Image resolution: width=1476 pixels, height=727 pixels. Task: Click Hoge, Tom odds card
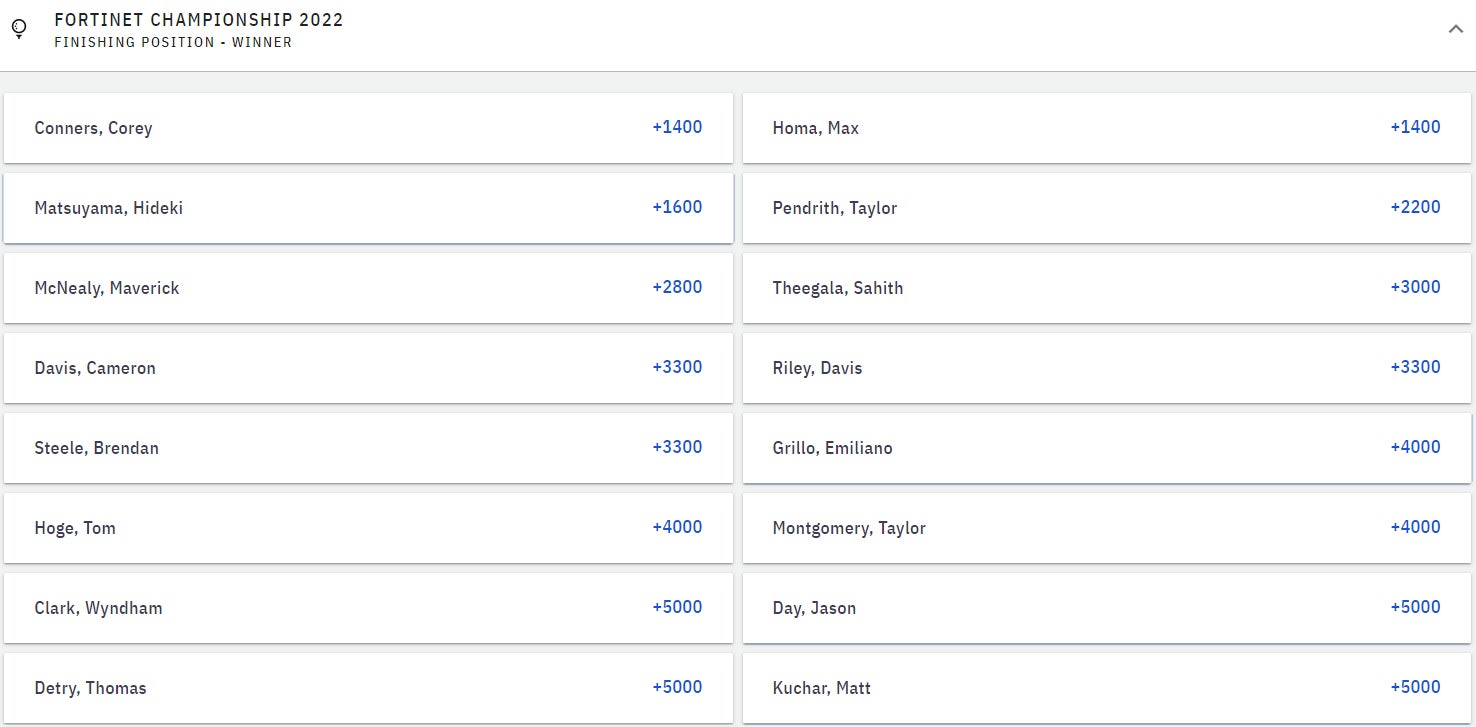(x=368, y=528)
